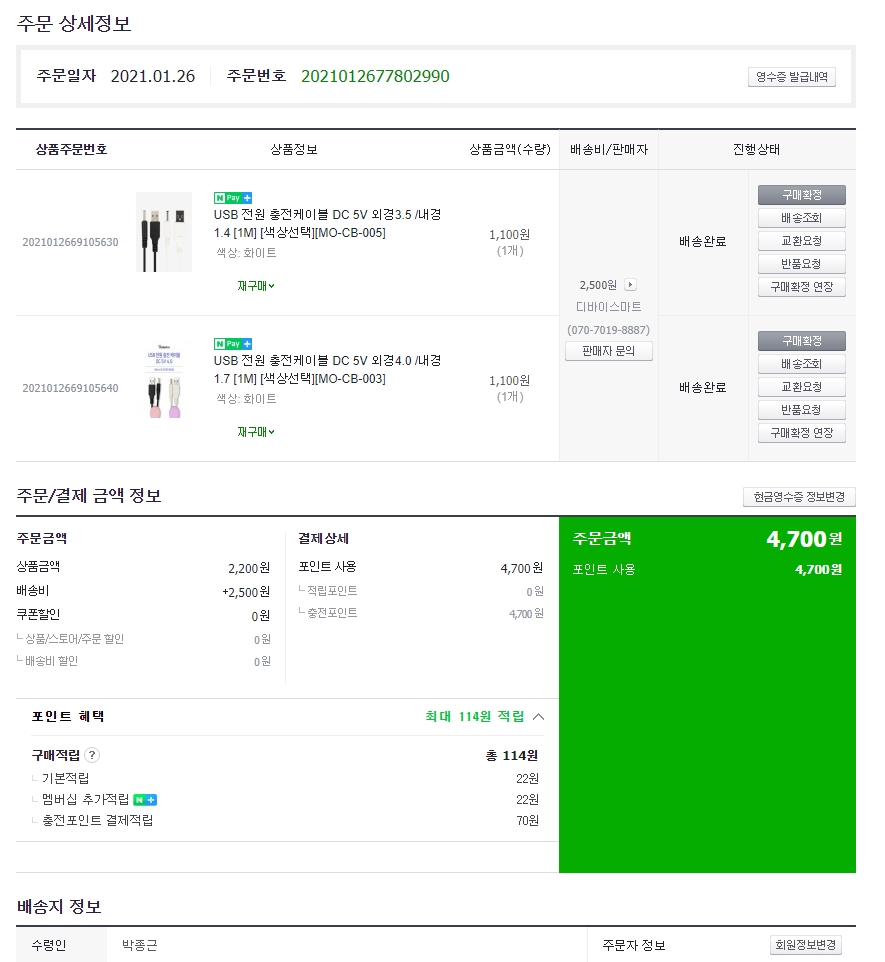Click 배송조회 for the first item
This screenshot has height=962, width=885.
[801, 218]
